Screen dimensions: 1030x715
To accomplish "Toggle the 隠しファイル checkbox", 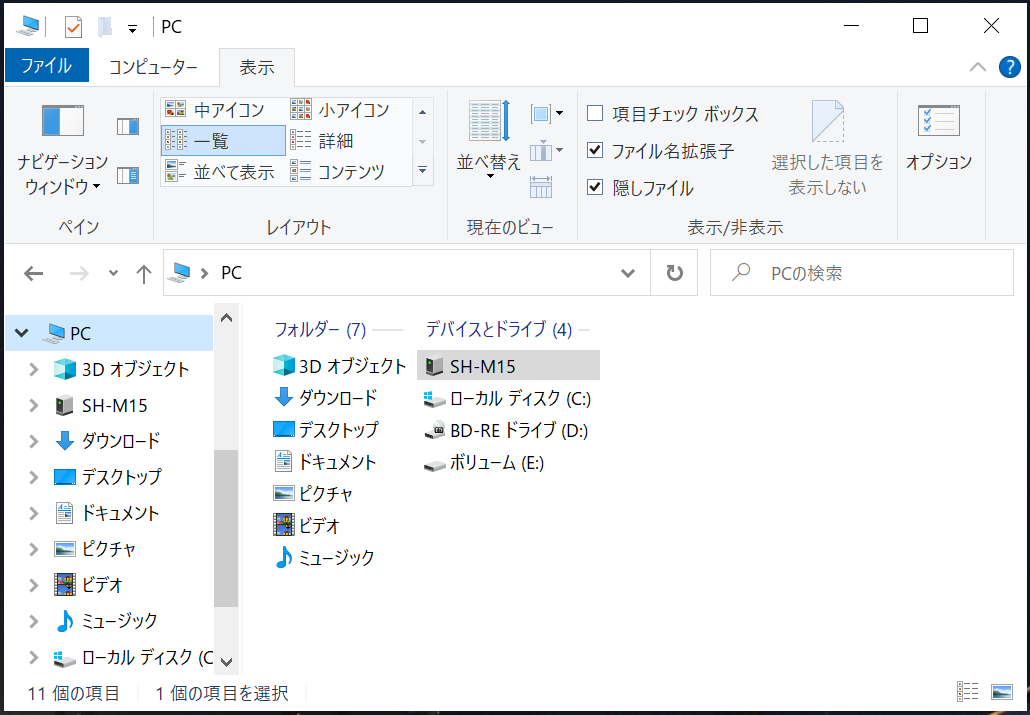I will [x=595, y=188].
